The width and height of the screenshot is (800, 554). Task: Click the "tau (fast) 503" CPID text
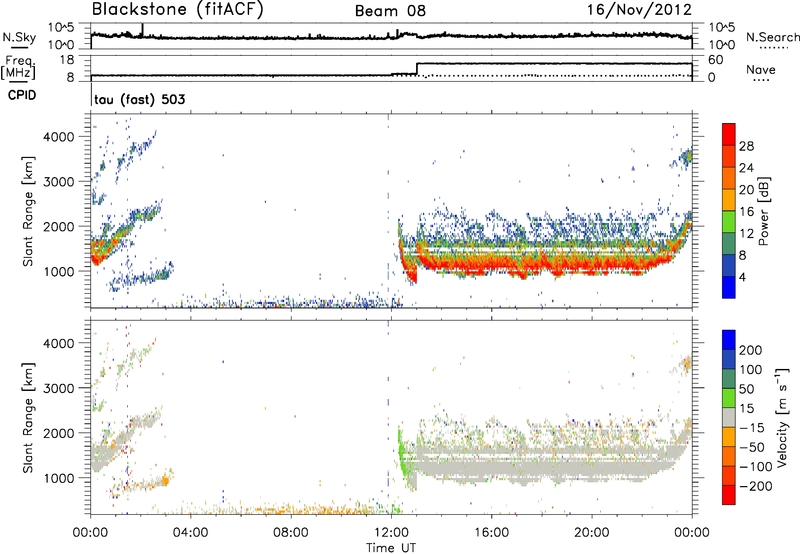(139, 99)
